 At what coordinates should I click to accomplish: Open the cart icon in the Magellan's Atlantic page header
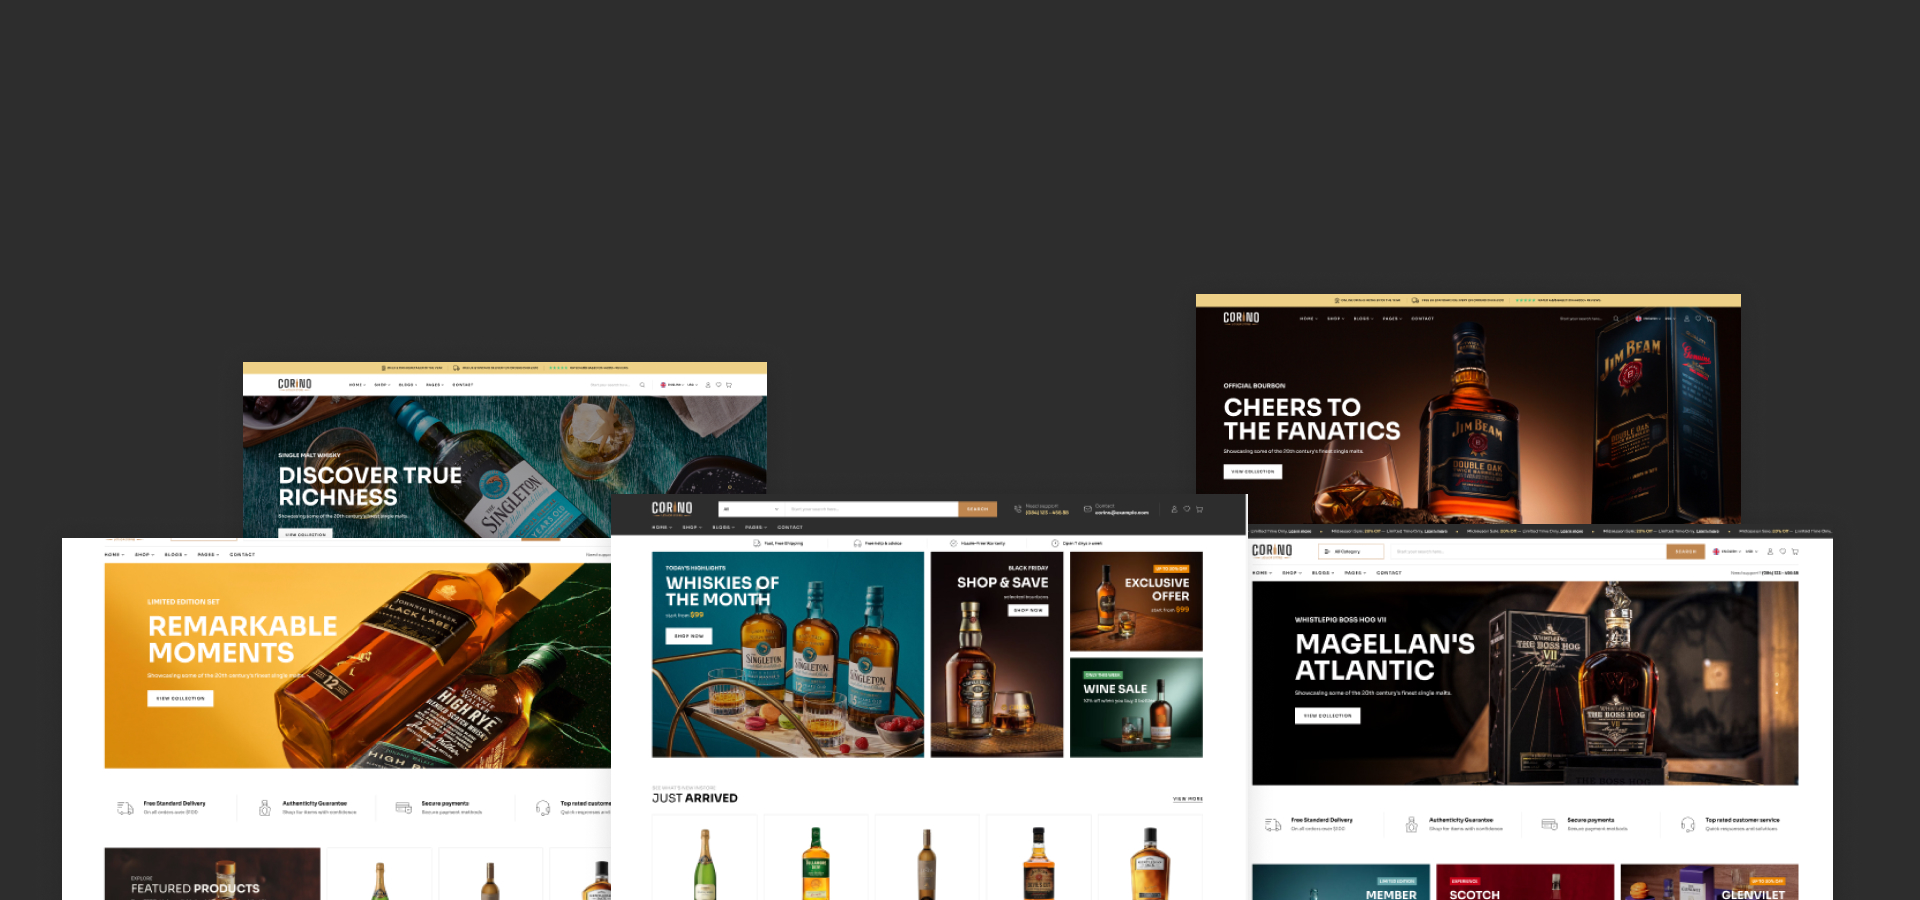1795,551
